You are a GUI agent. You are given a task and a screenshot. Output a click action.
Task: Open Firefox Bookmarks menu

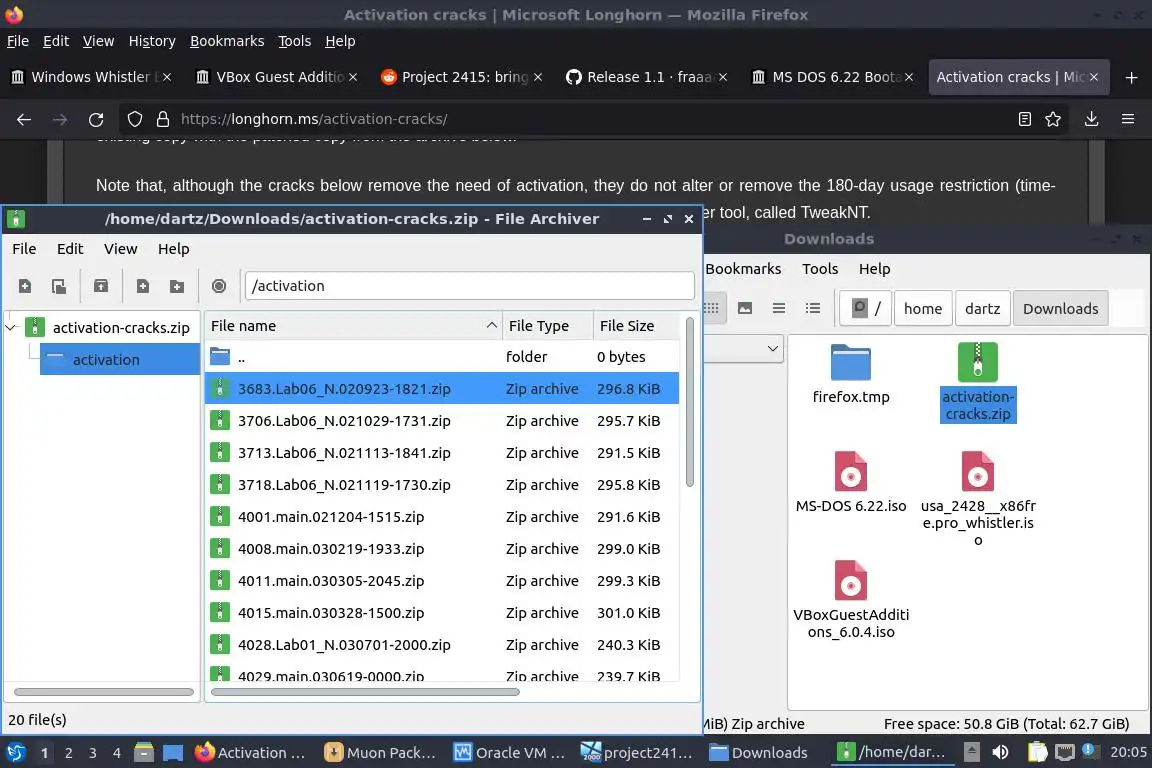227,41
